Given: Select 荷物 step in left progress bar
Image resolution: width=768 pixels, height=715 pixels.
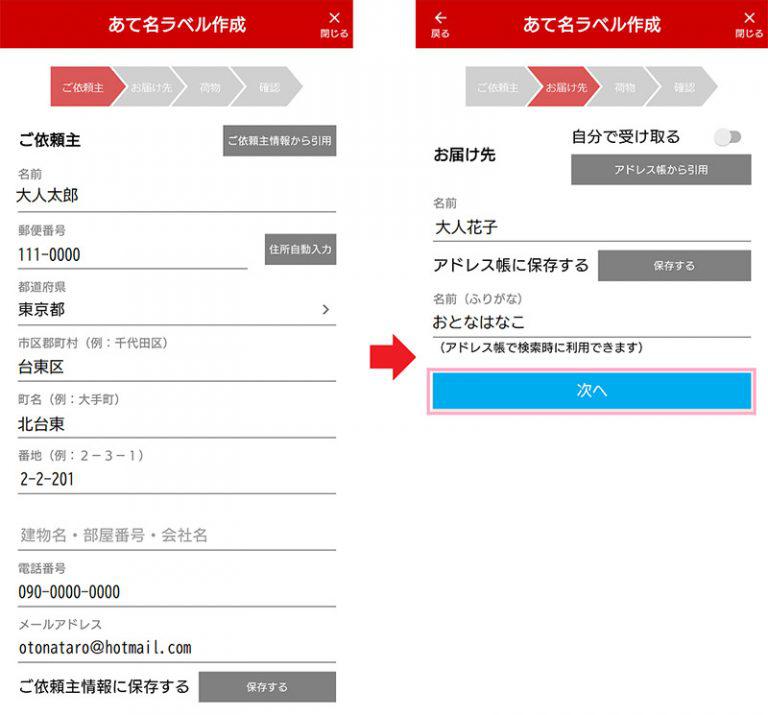Looking at the screenshot, I should click(x=210, y=87).
